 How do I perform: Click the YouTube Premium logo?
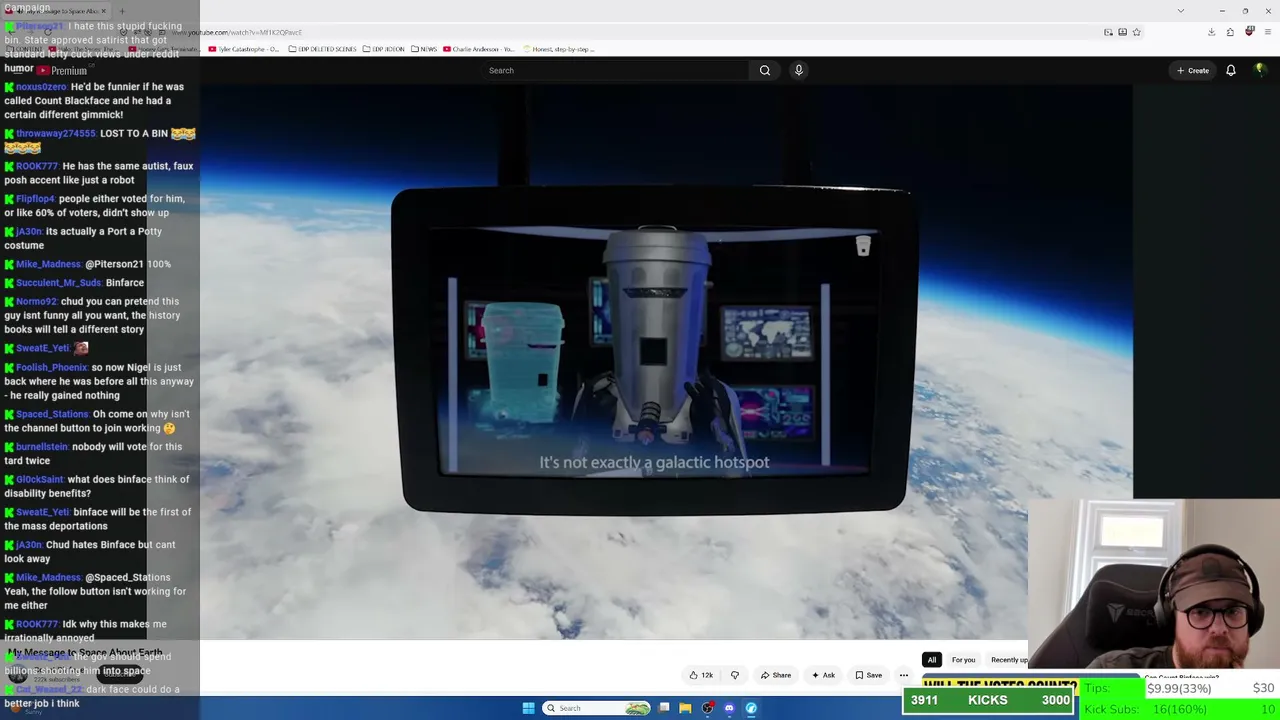tap(62, 71)
